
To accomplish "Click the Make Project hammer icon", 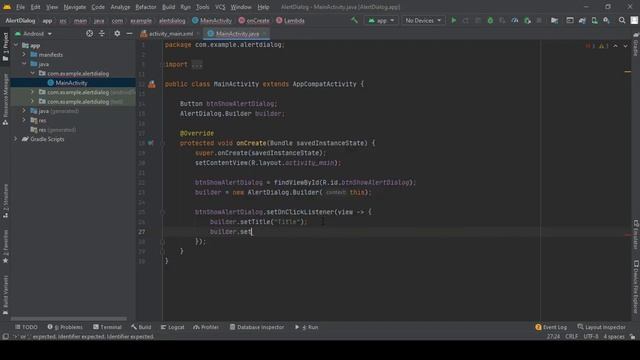I will pyautogui.click(x=354, y=20).
